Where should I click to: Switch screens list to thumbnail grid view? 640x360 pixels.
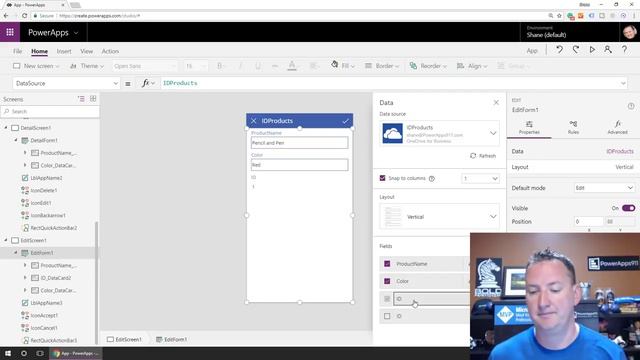pos(93,99)
